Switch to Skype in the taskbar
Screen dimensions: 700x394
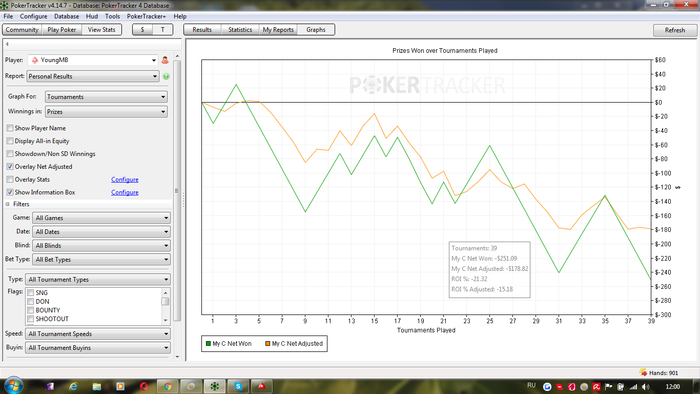click(238, 386)
